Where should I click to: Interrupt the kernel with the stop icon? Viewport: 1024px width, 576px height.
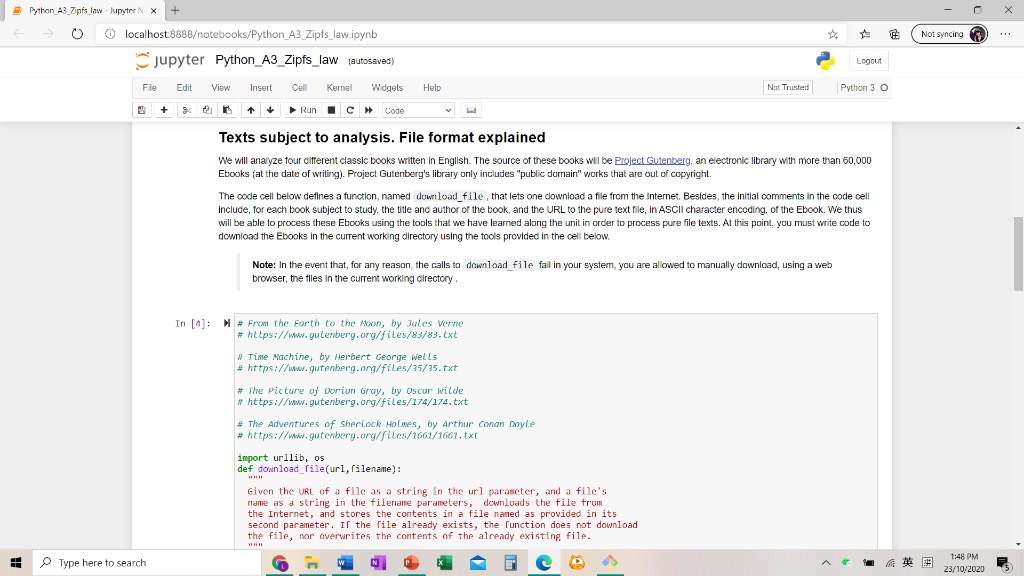[x=330, y=110]
